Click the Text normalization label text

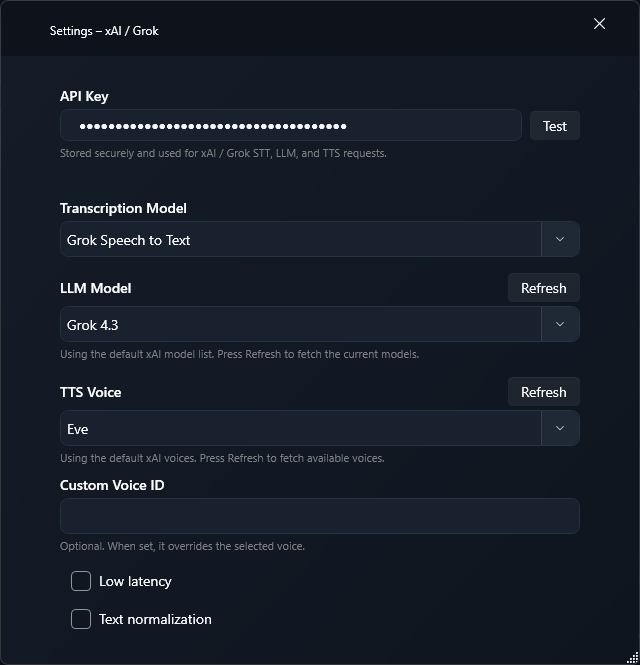point(155,620)
